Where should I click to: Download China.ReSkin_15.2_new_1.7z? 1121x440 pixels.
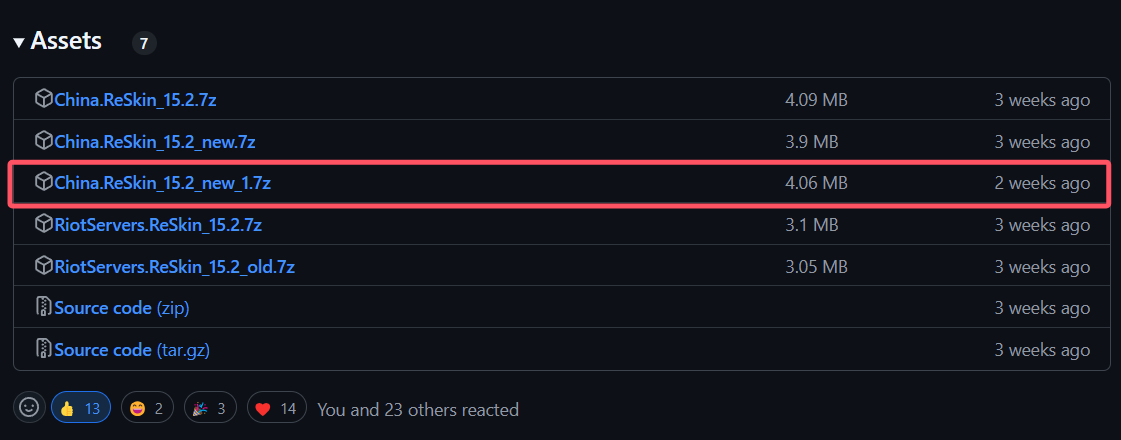click(163, 184)
